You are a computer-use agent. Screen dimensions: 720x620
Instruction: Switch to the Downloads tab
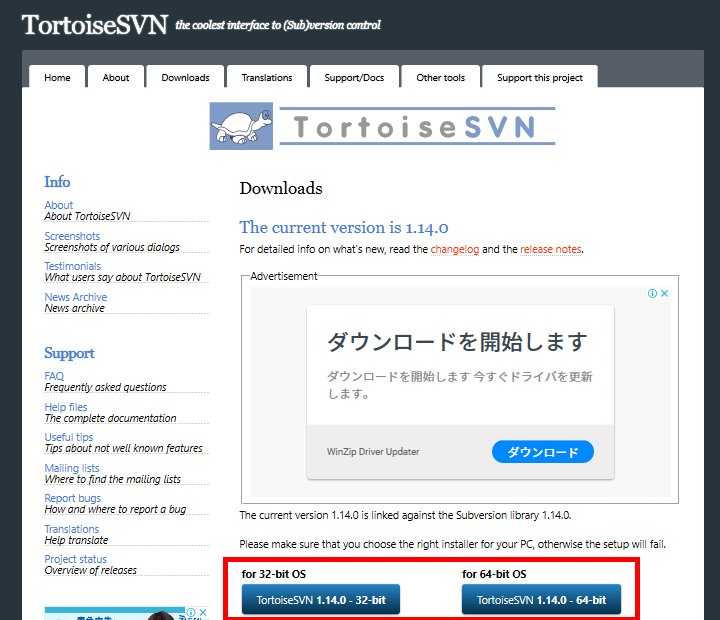[185, 77]
